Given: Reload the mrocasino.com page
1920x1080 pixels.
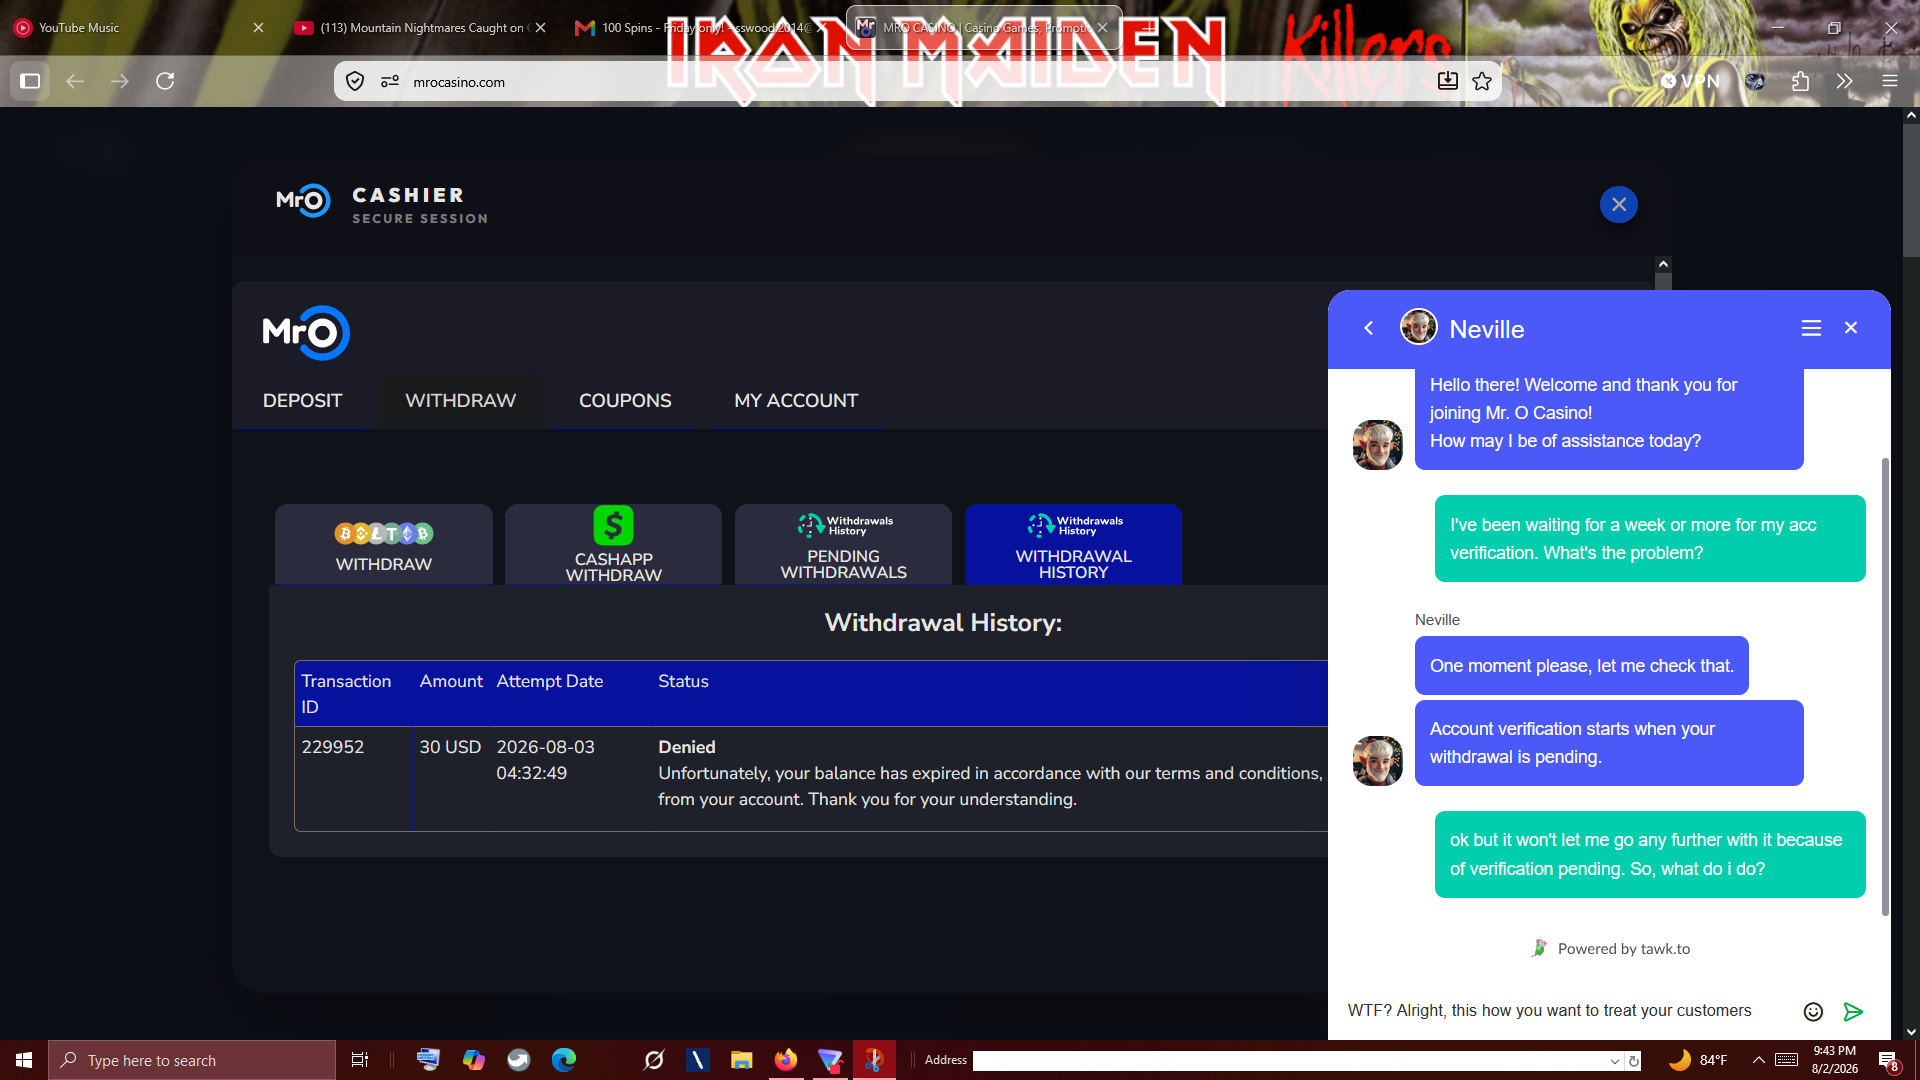Looking at the screenshot, I should (165, 81).
